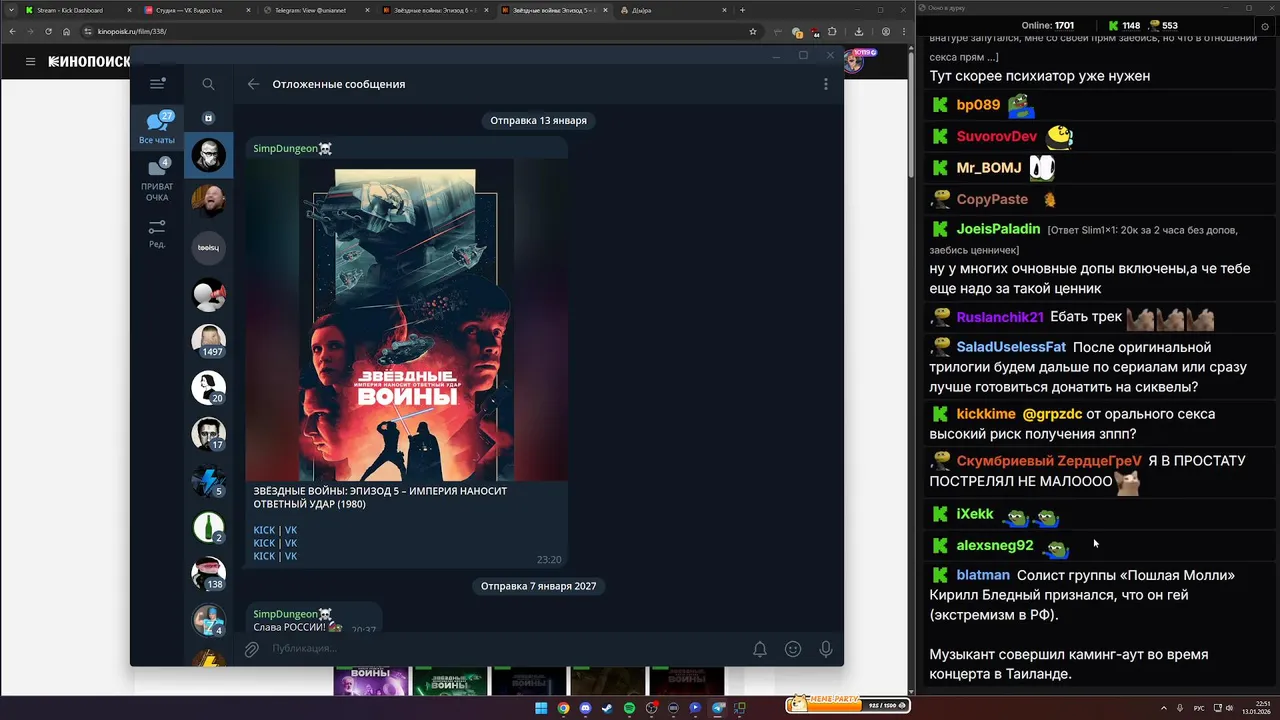Open the browser downloads icon
Image resolution: width=1280 pixels, height=720 pixels.
(x=859, y=31)
